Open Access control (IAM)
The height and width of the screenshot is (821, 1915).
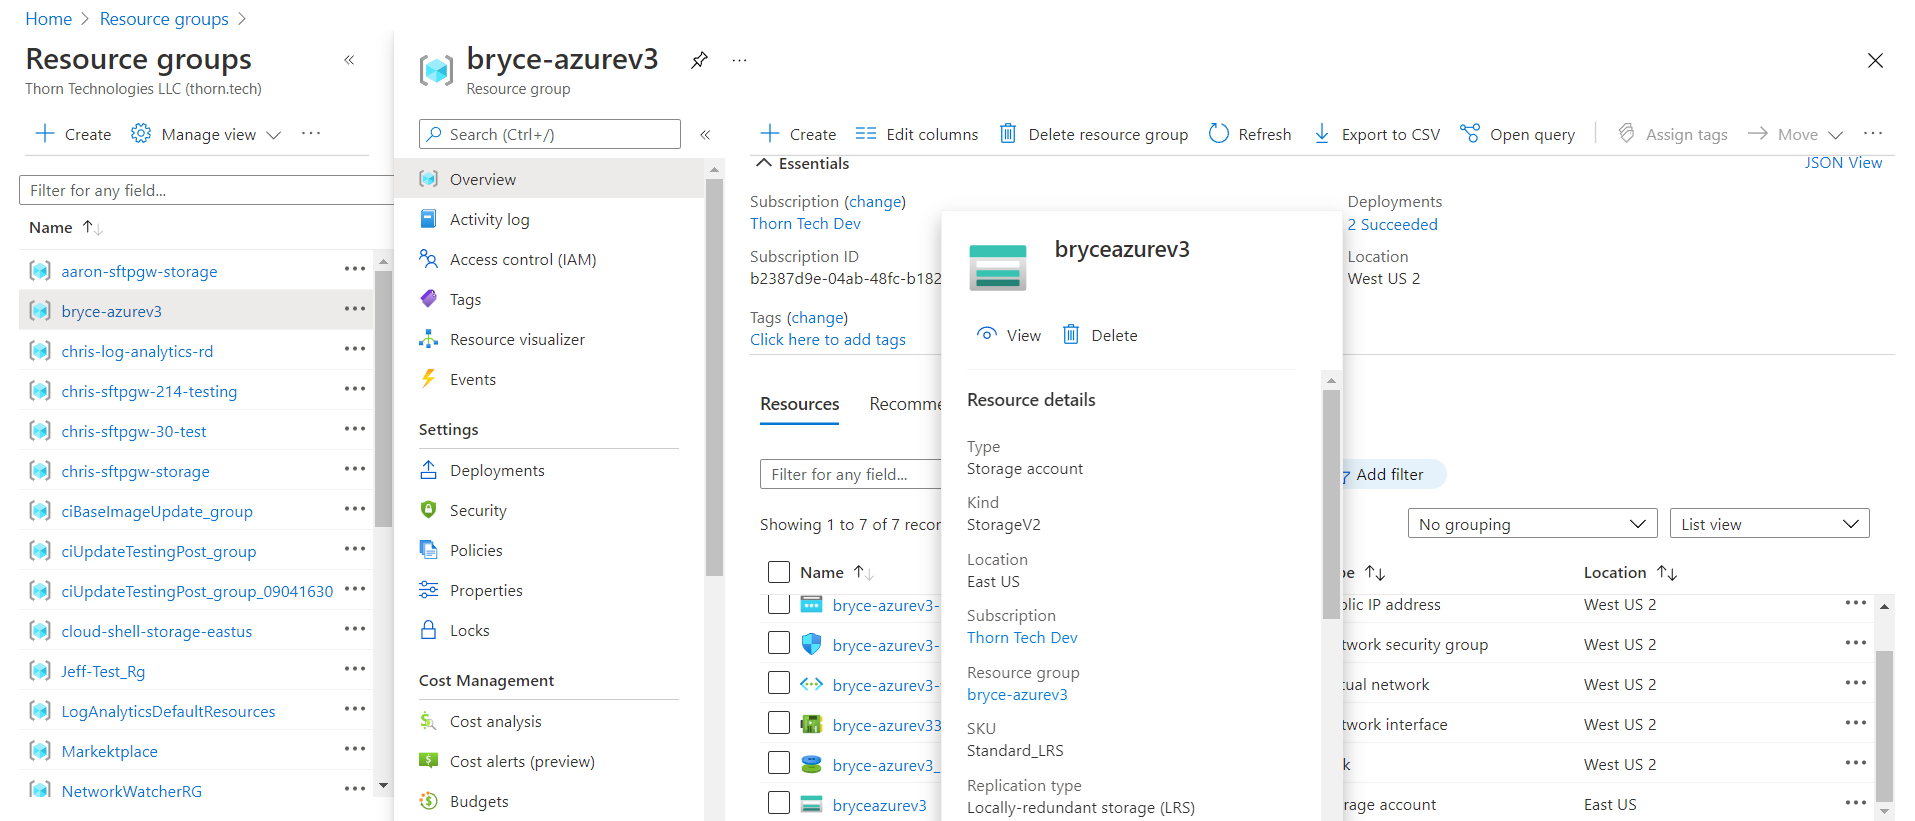click(x=522, y=259)
